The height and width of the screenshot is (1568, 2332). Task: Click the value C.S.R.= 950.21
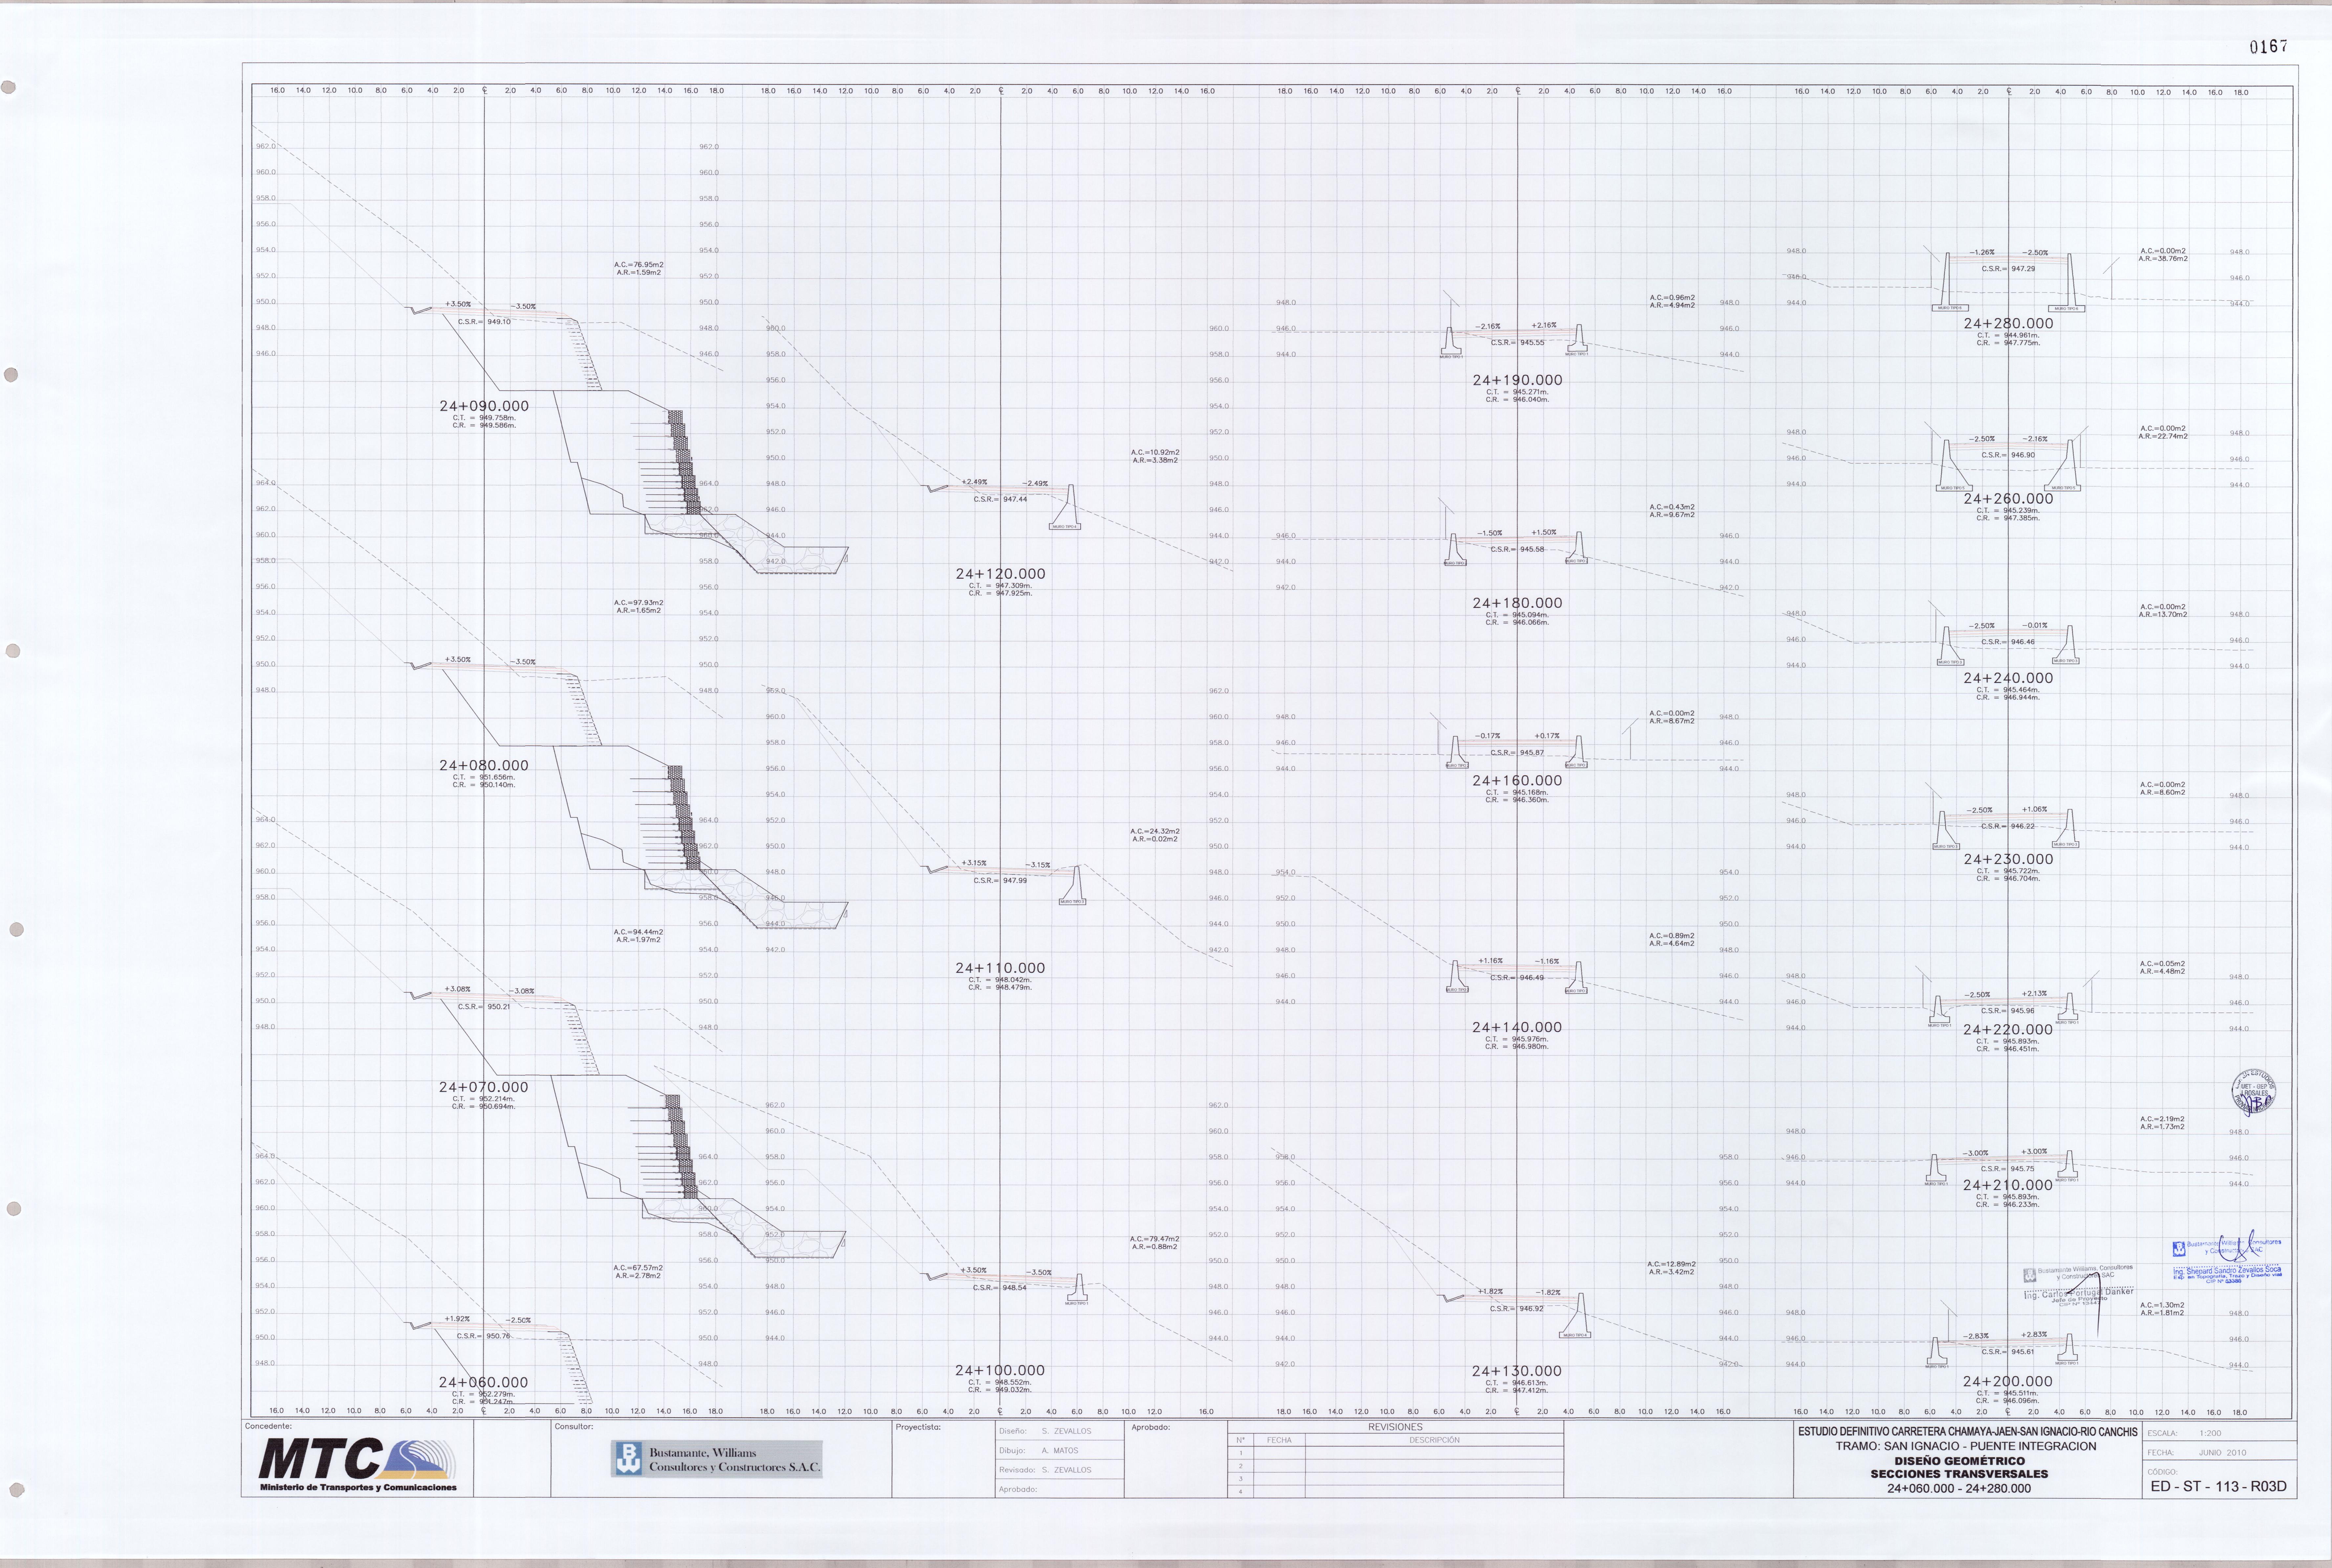point(484,1007)
